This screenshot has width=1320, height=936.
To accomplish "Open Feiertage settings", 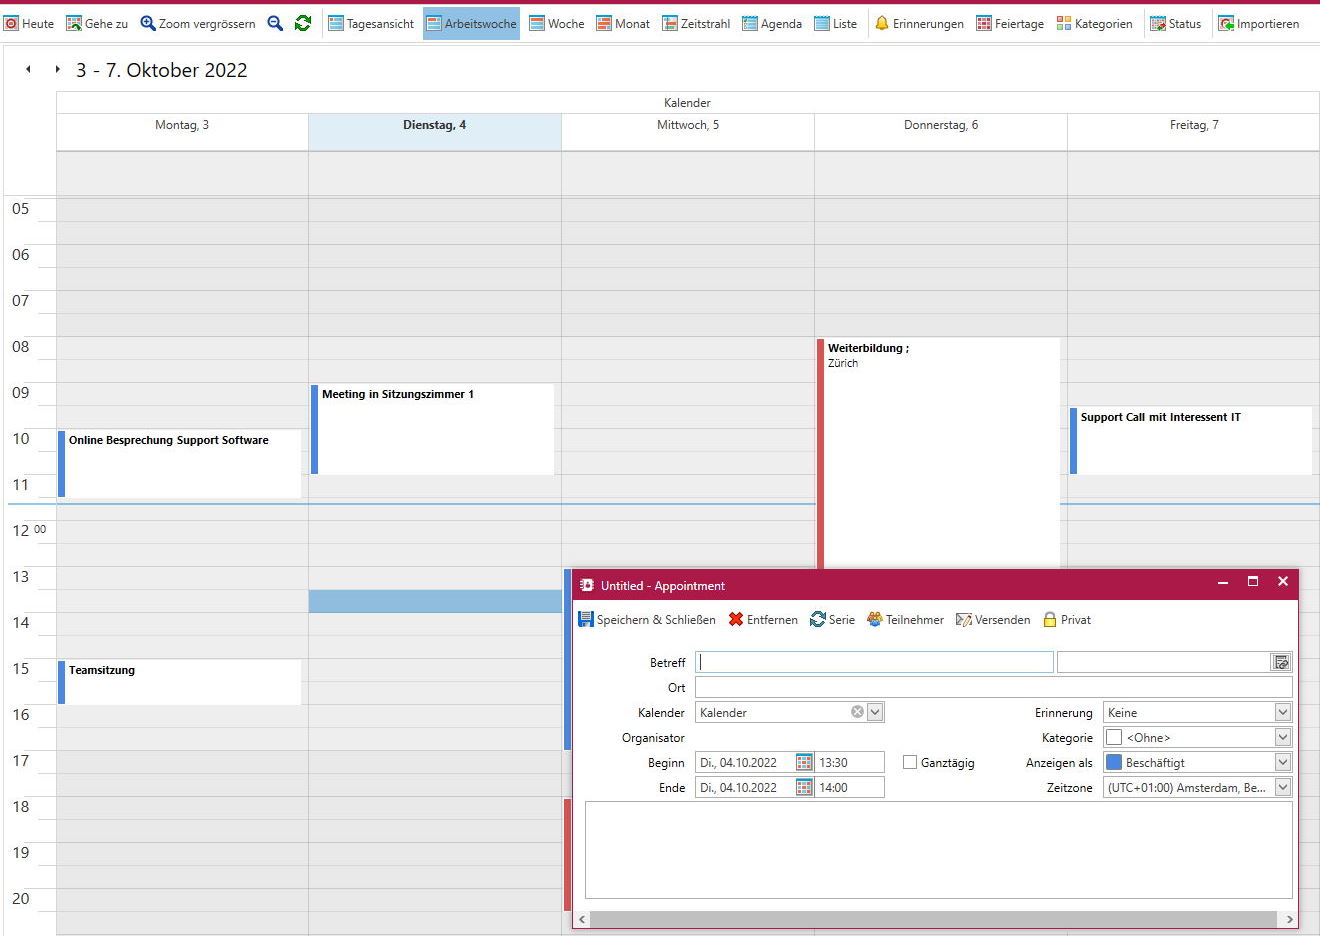I will coord(1010,23).
